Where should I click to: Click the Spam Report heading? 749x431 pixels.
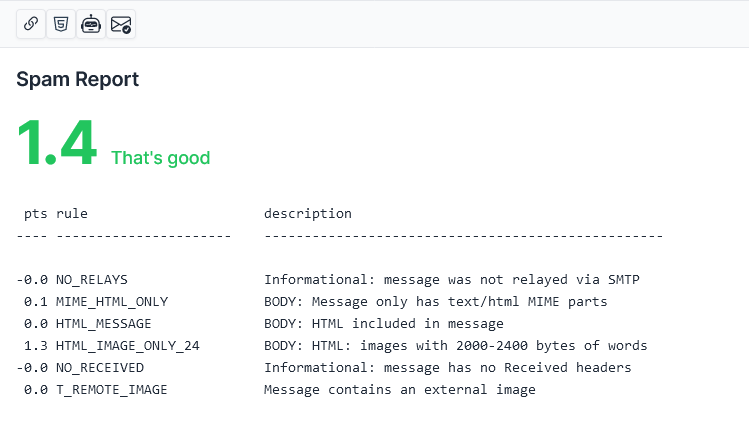pyautogui.click(x=77, y=79)
